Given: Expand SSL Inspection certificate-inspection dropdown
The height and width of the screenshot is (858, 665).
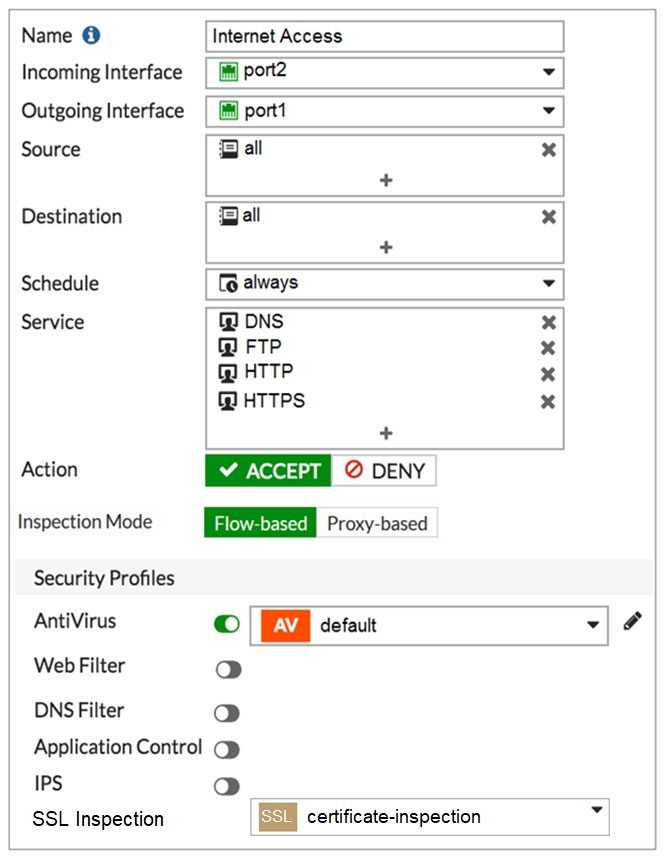Looking at the screenshot, I should pos(430,817).
